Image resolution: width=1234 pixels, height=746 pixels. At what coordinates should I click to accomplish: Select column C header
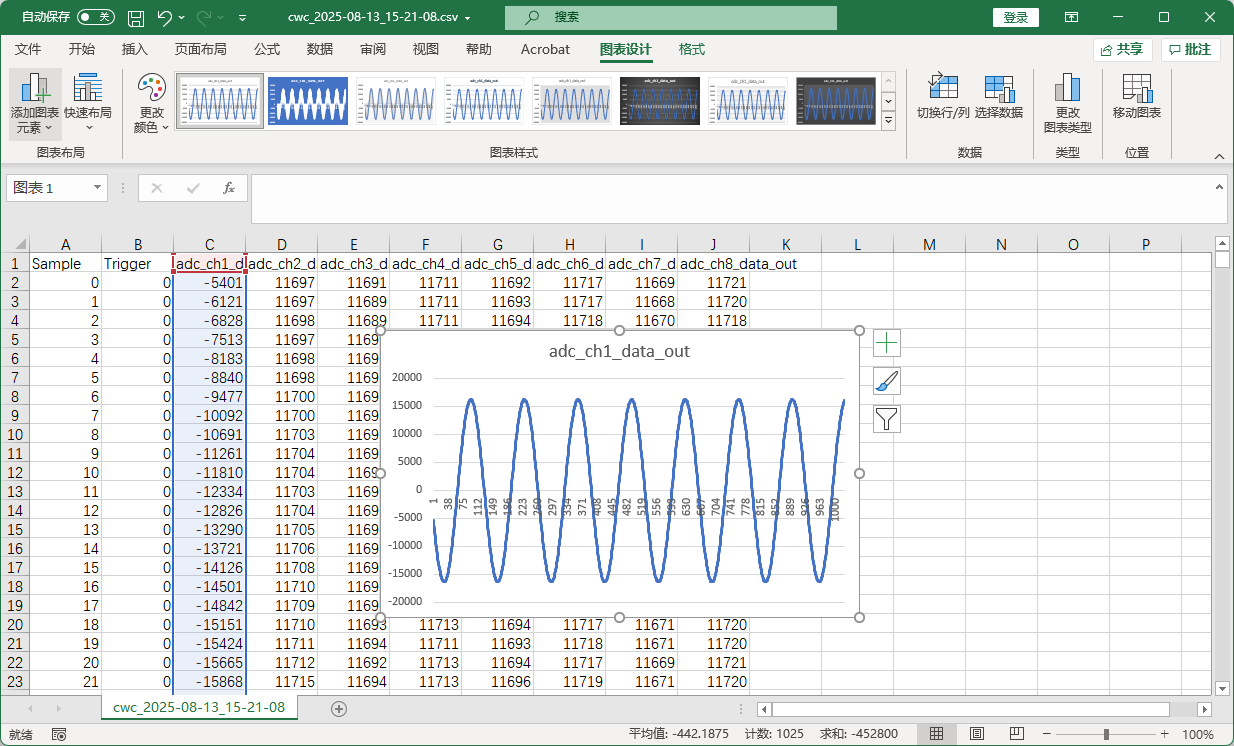click(209, 245)
